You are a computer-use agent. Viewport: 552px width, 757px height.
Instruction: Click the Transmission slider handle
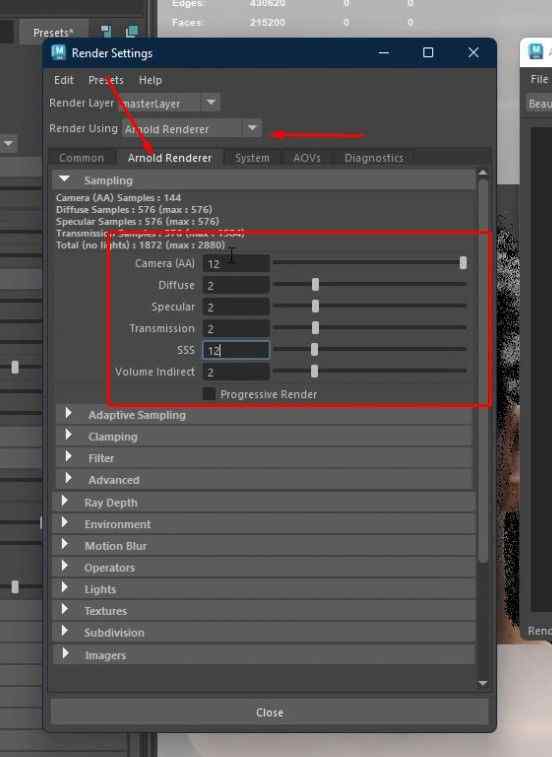[315, 328]
